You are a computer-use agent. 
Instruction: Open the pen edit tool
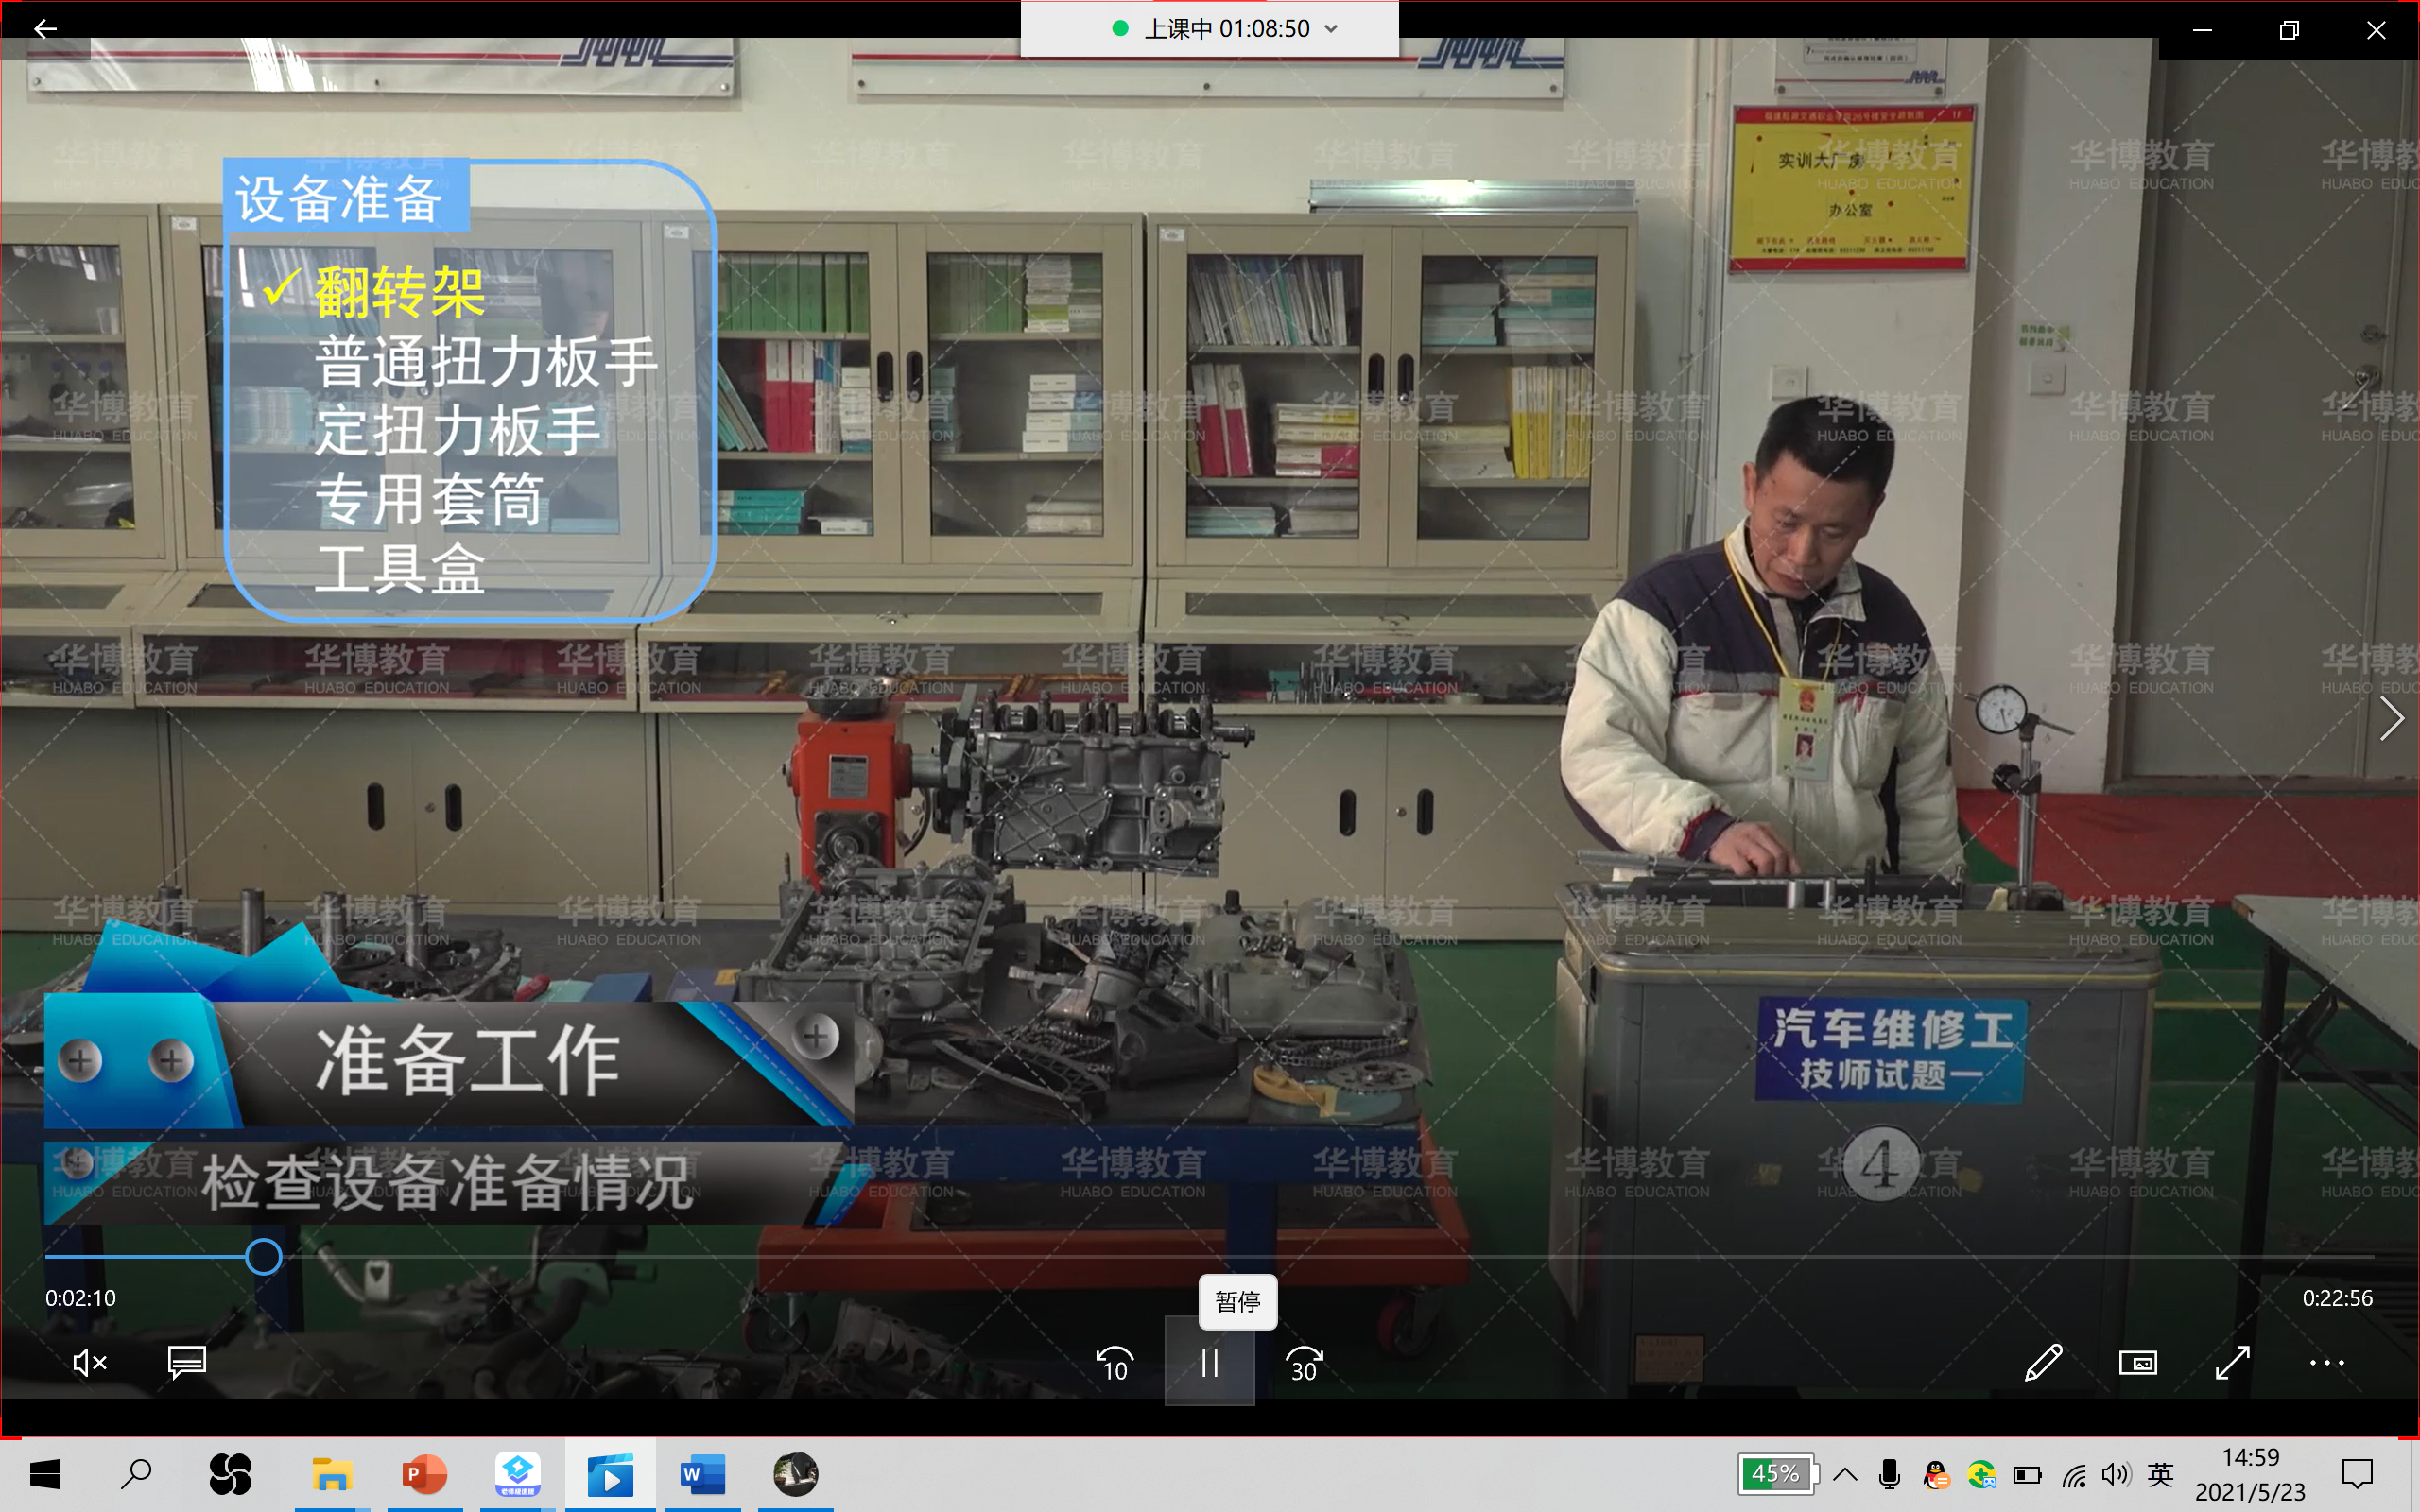(x=2042, y=1363)
